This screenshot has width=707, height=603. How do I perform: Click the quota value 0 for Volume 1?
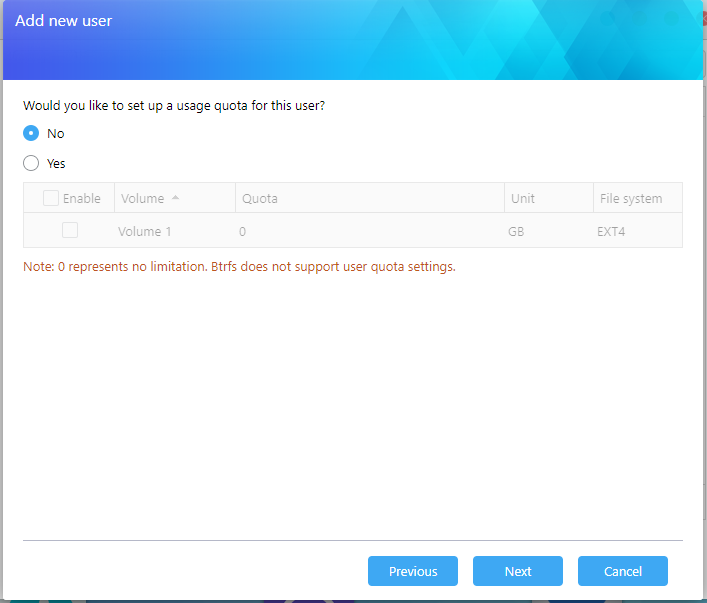click(243, 232)
